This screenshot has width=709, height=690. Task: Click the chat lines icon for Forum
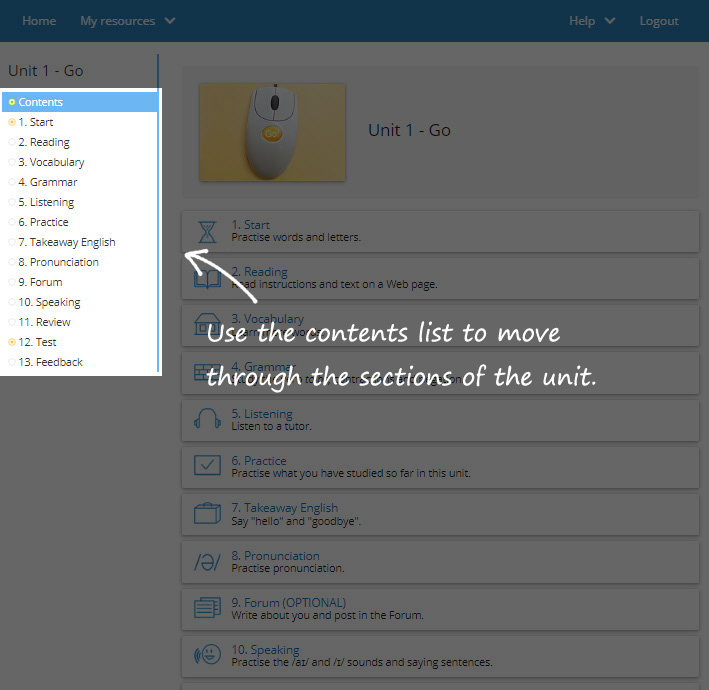click(x=207, y=608)
